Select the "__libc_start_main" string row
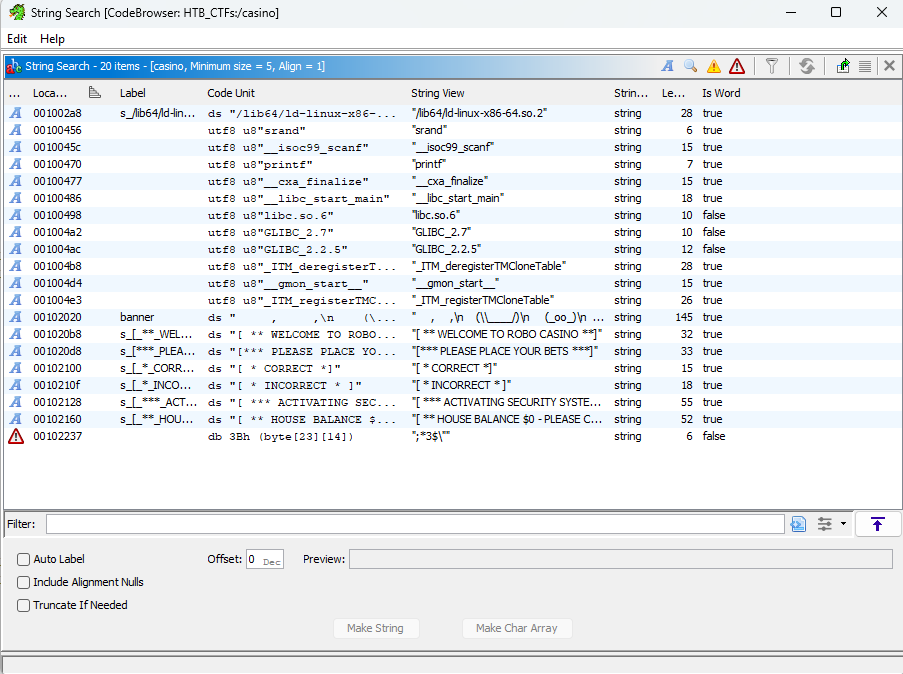903x674 pixels. click(453, 198)
